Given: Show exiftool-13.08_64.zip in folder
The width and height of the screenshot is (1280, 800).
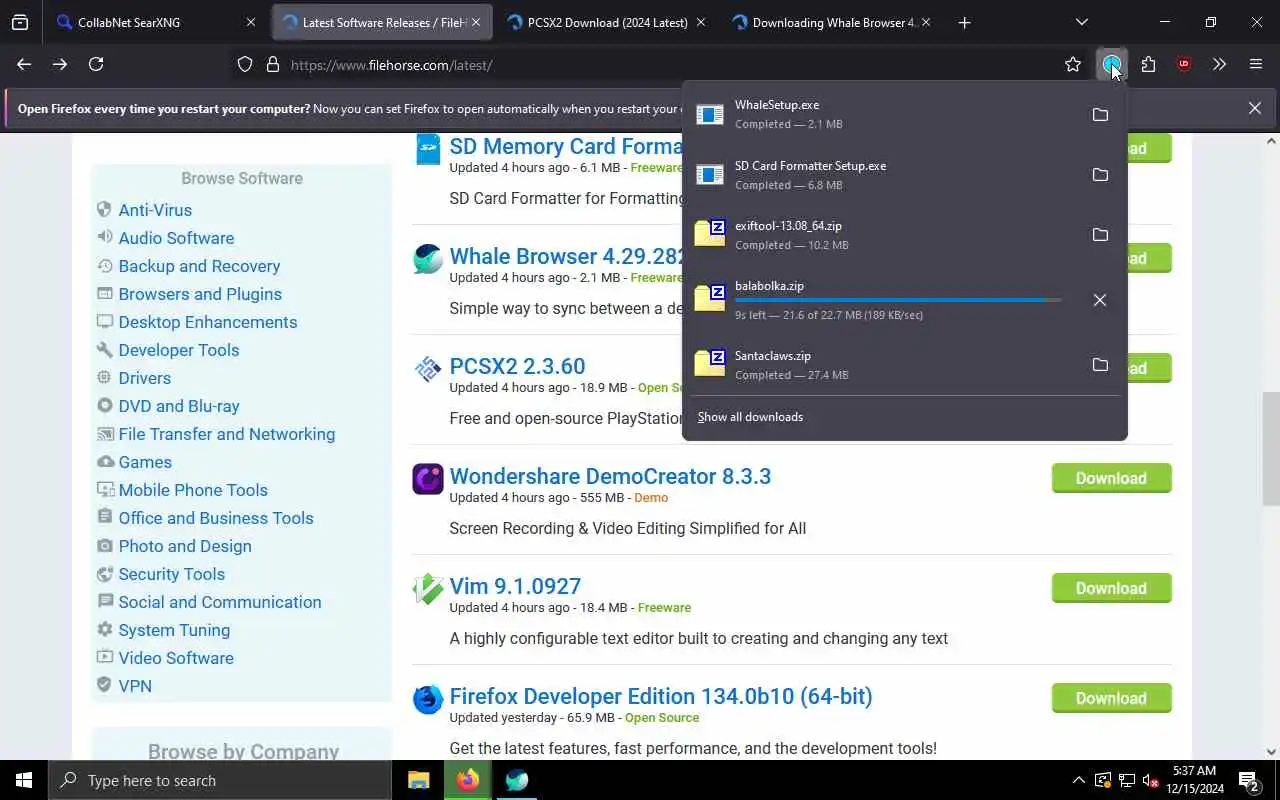Looking at the screenshot, I should tap(1100, 235).
